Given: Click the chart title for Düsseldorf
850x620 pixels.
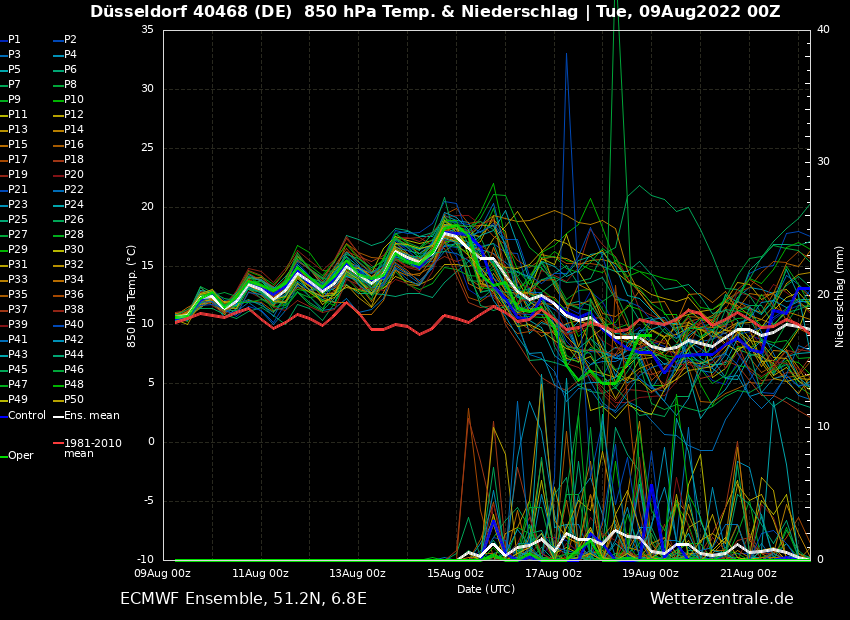Looking at the screenshot, I should point(435,12).
